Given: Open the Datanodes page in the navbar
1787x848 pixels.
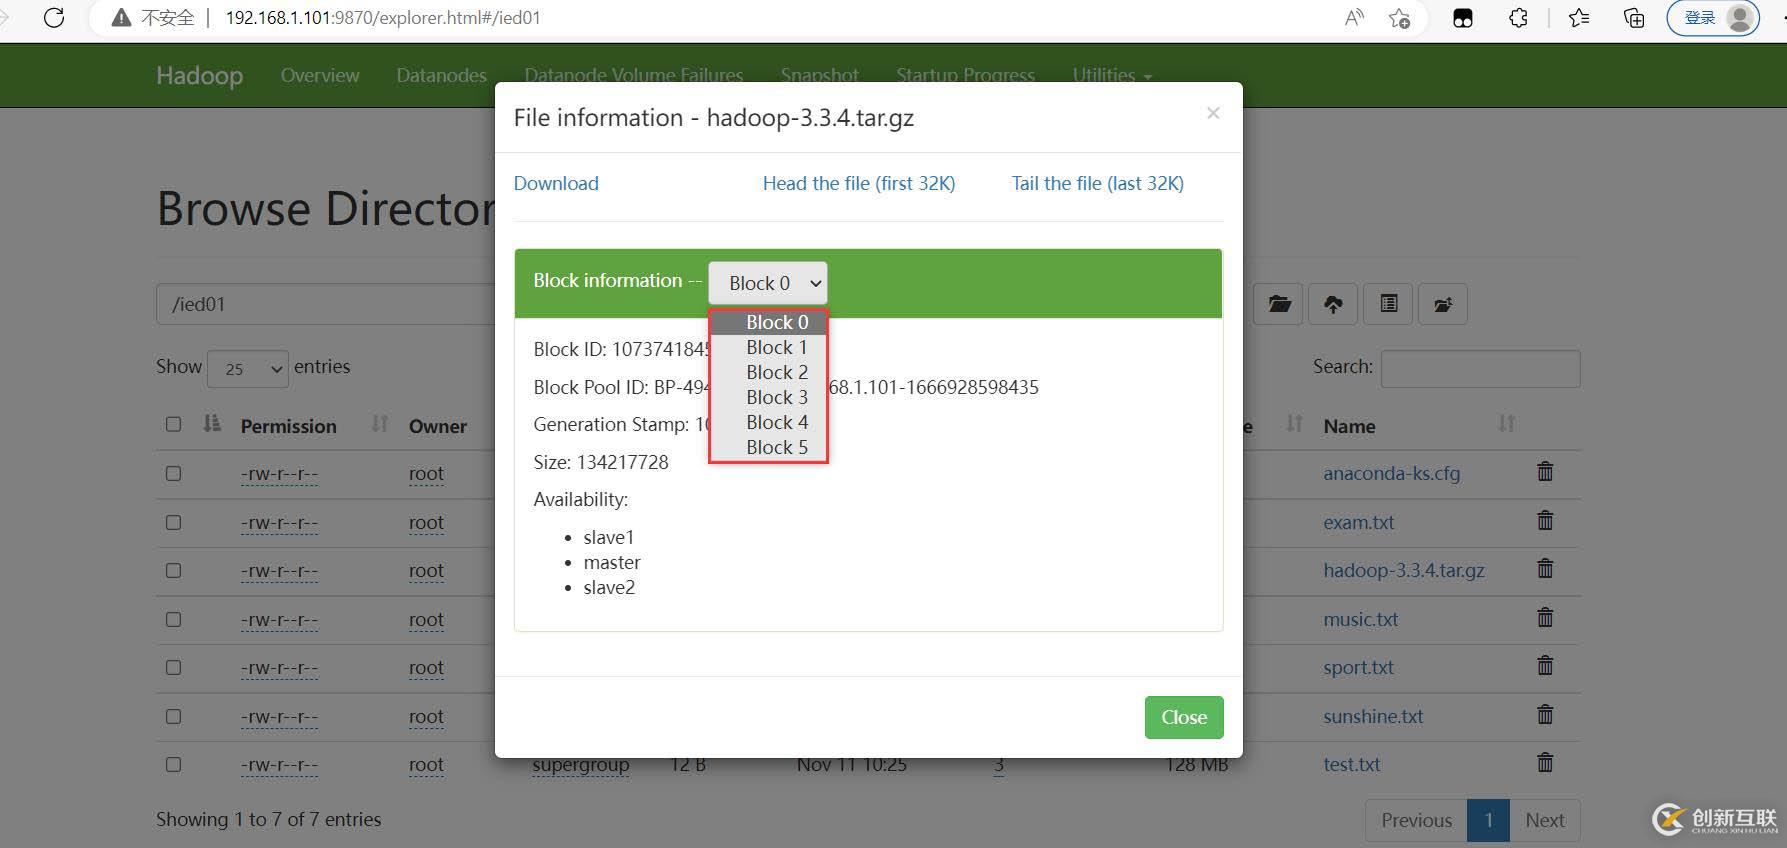Looking at the screenshot, I should click(441, 75).
